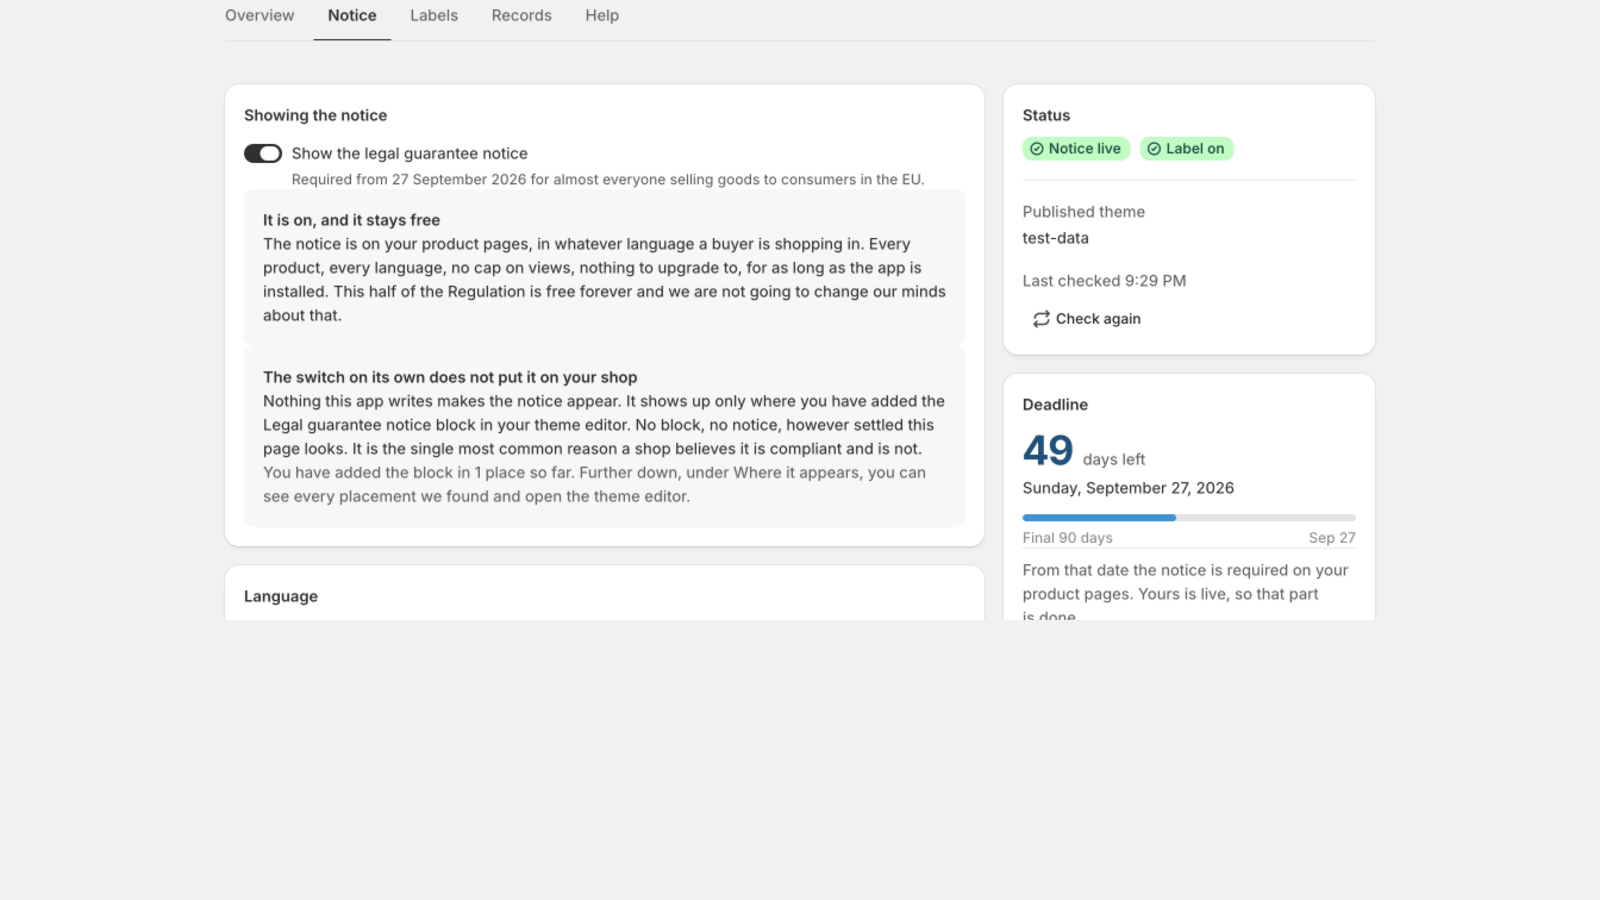Click the checkmark icon in Label on badge
The image size is (1600, 900).
pos(1154,149)
